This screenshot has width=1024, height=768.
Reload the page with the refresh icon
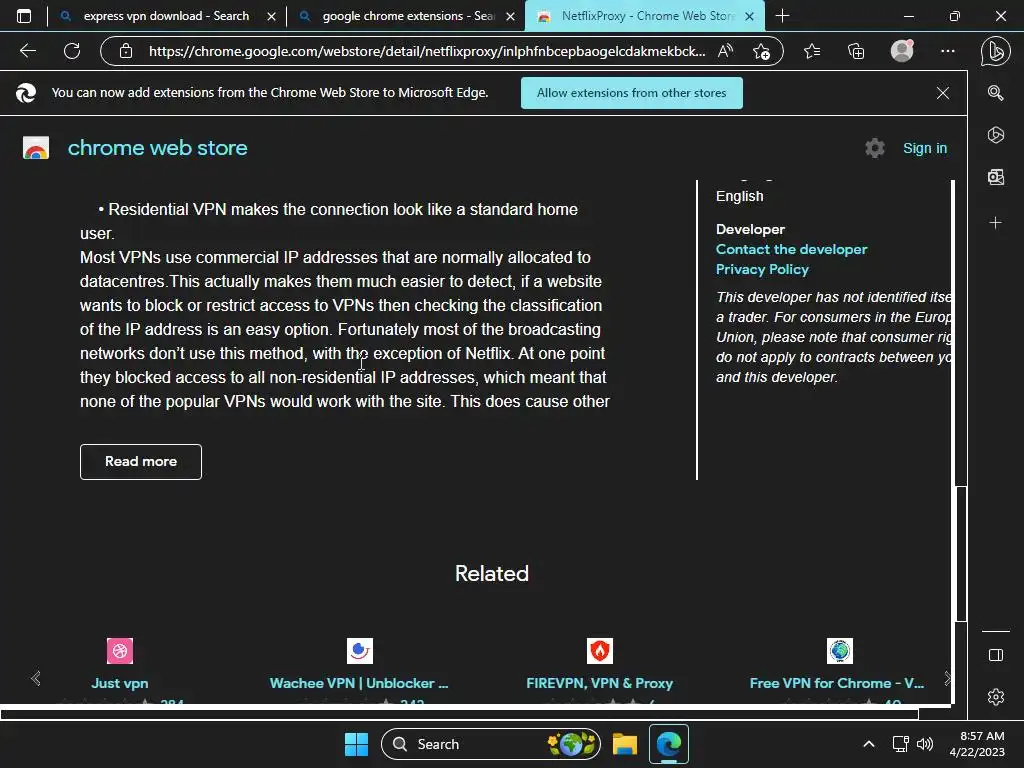[72, 51]
